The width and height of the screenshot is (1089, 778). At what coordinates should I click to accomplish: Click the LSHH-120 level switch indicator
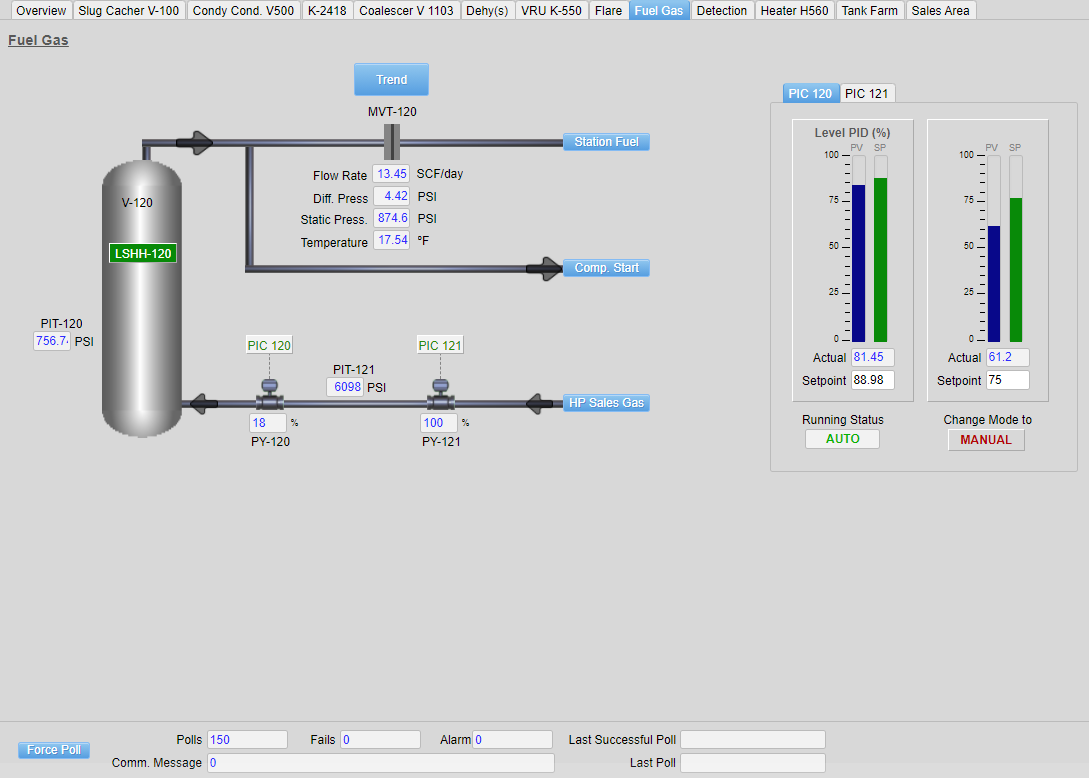[x=143, y=254]
